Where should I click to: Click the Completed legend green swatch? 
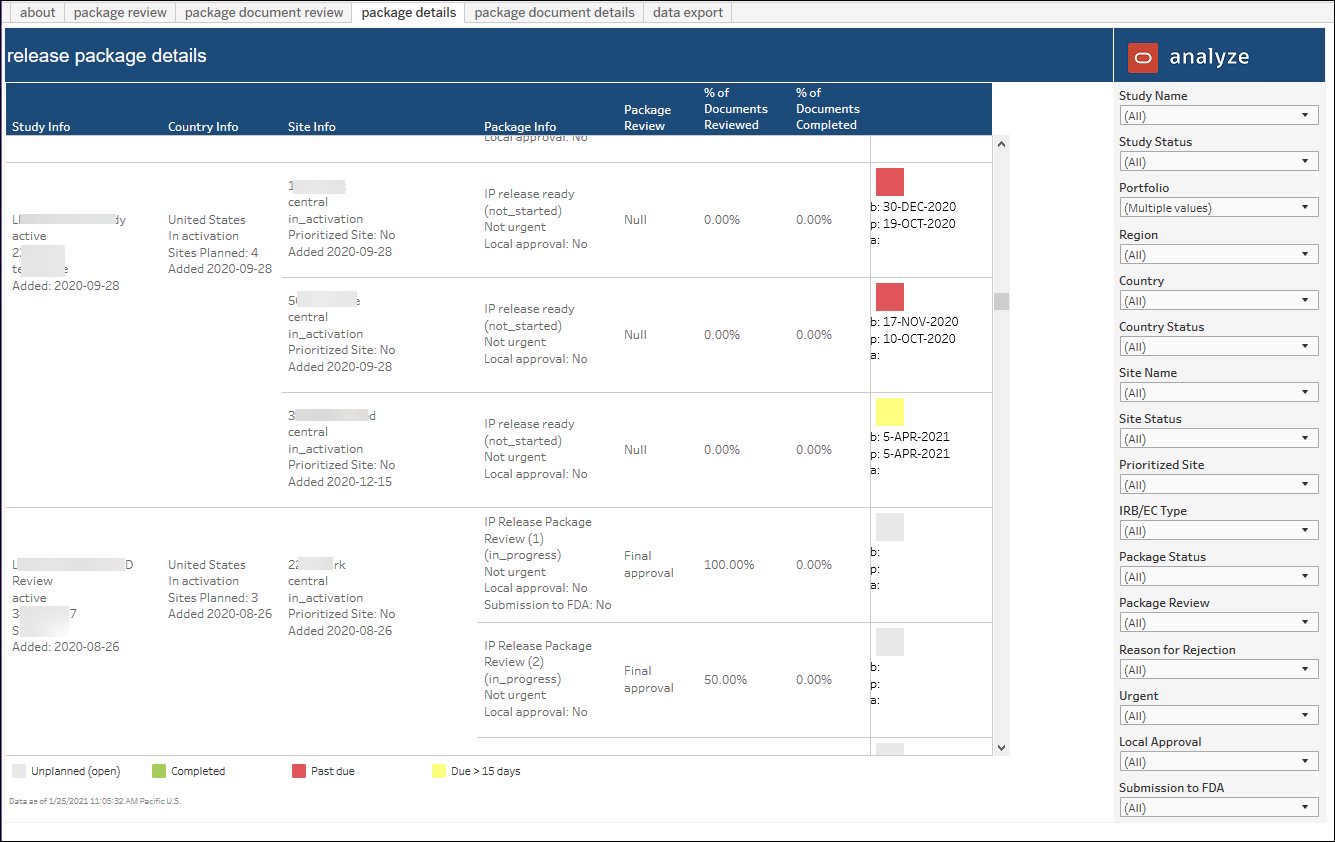(158, 771)
